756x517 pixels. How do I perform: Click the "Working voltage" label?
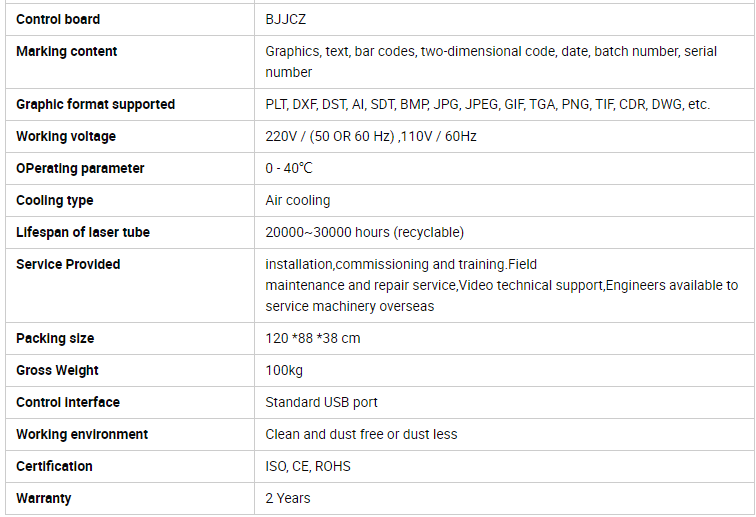(66, 136)
